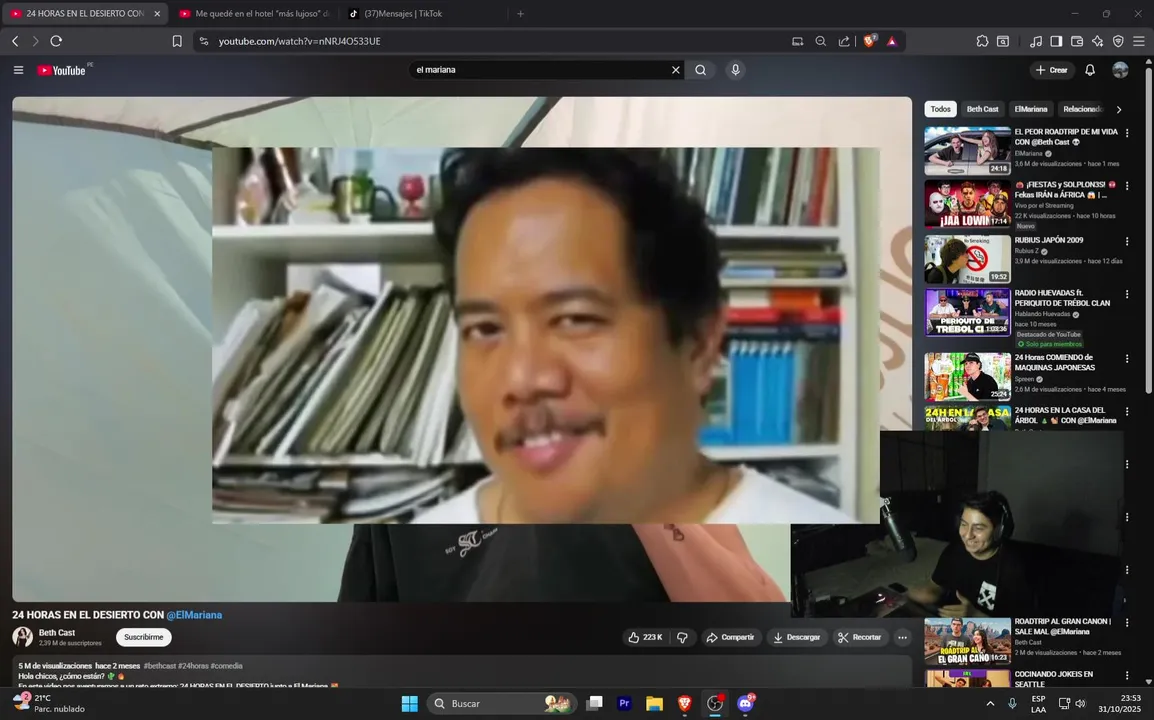Like the video showing 223 K
The height and width of the screenshot is (720, 1154).
click(645, 638)
